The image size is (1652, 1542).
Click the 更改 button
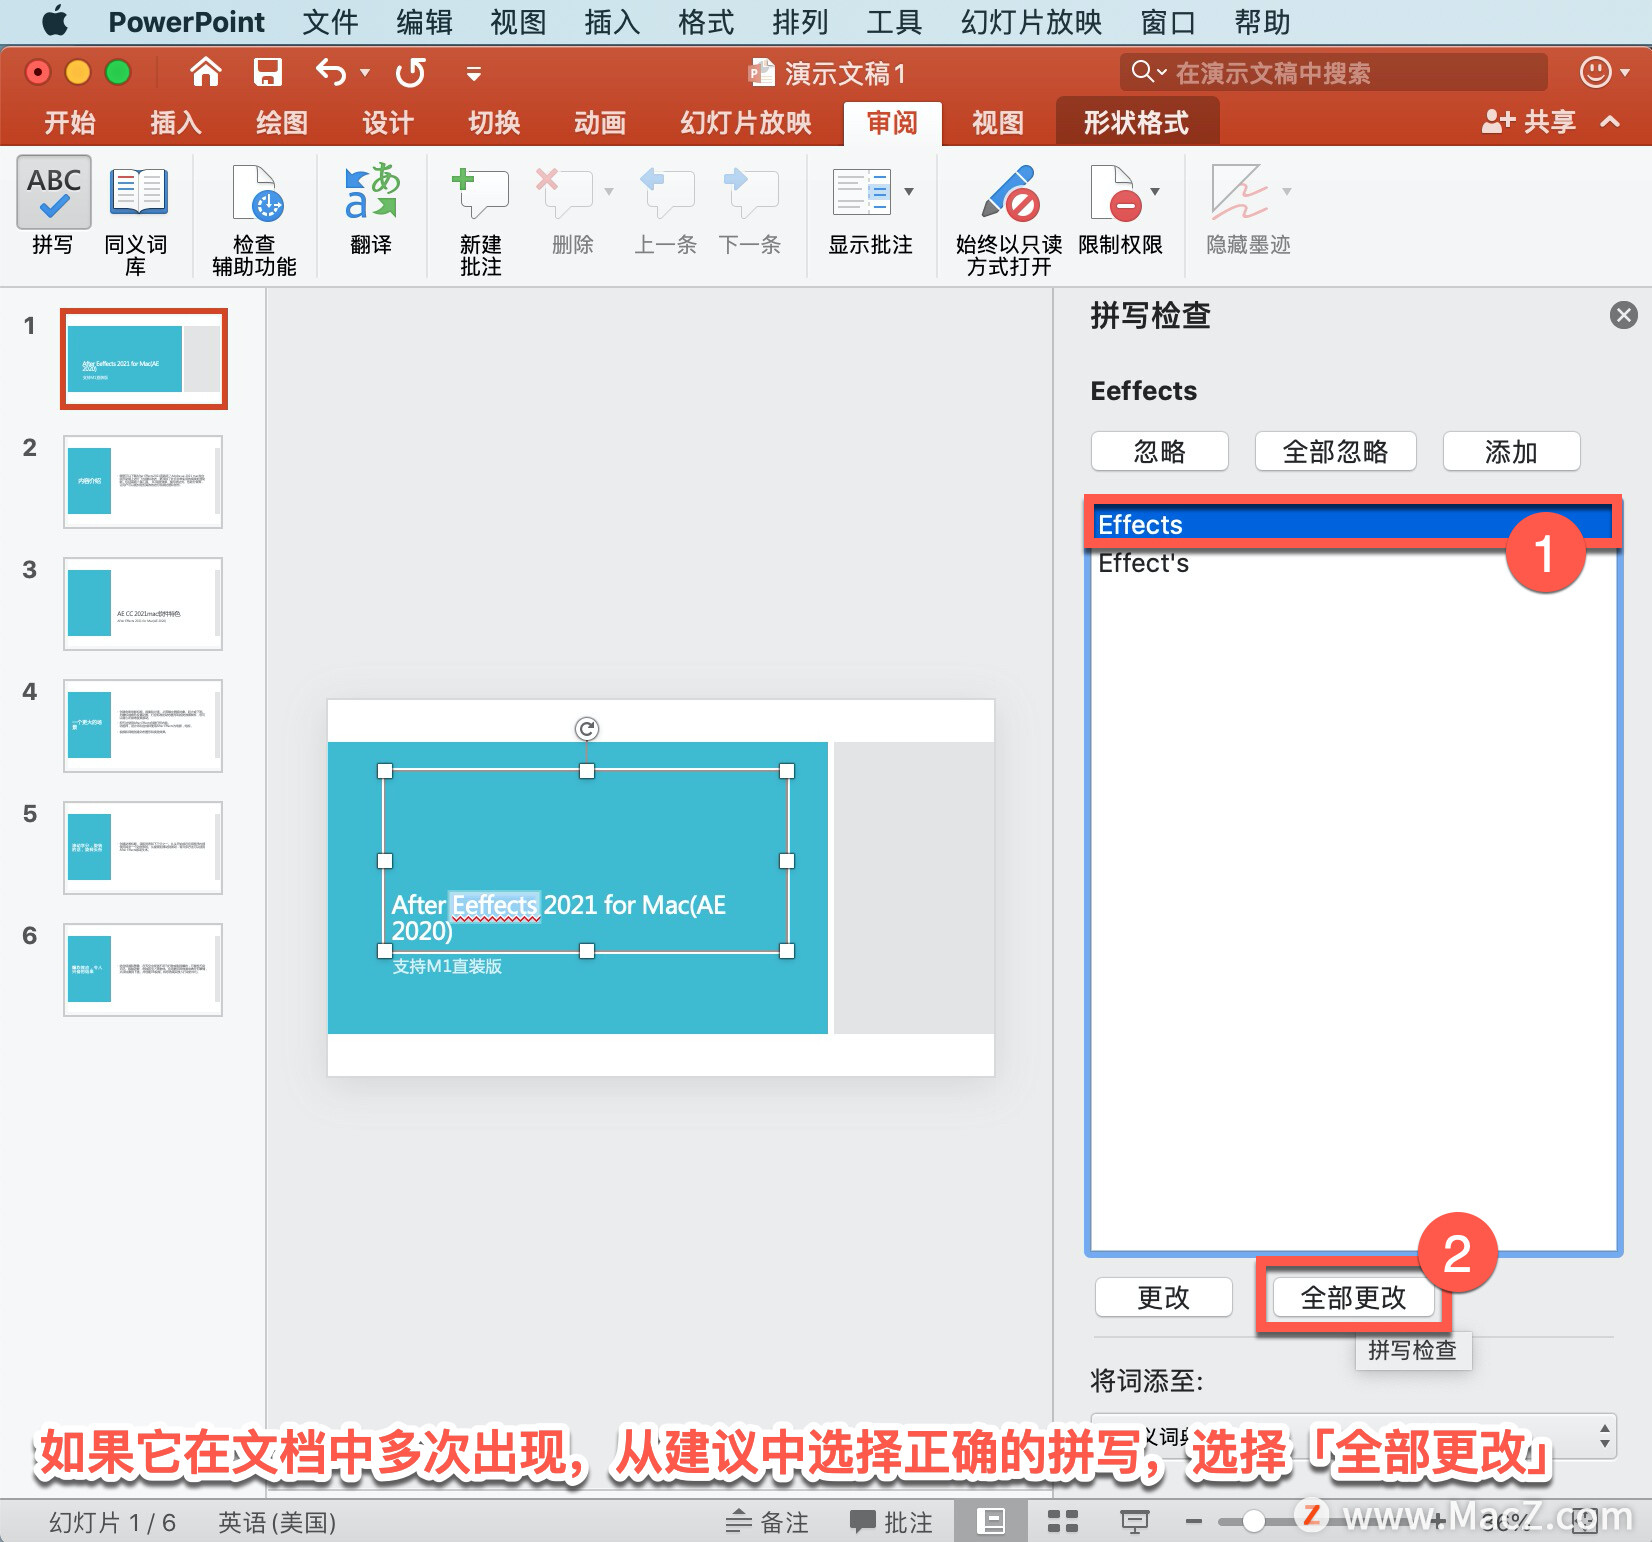pos(1164,1297)
